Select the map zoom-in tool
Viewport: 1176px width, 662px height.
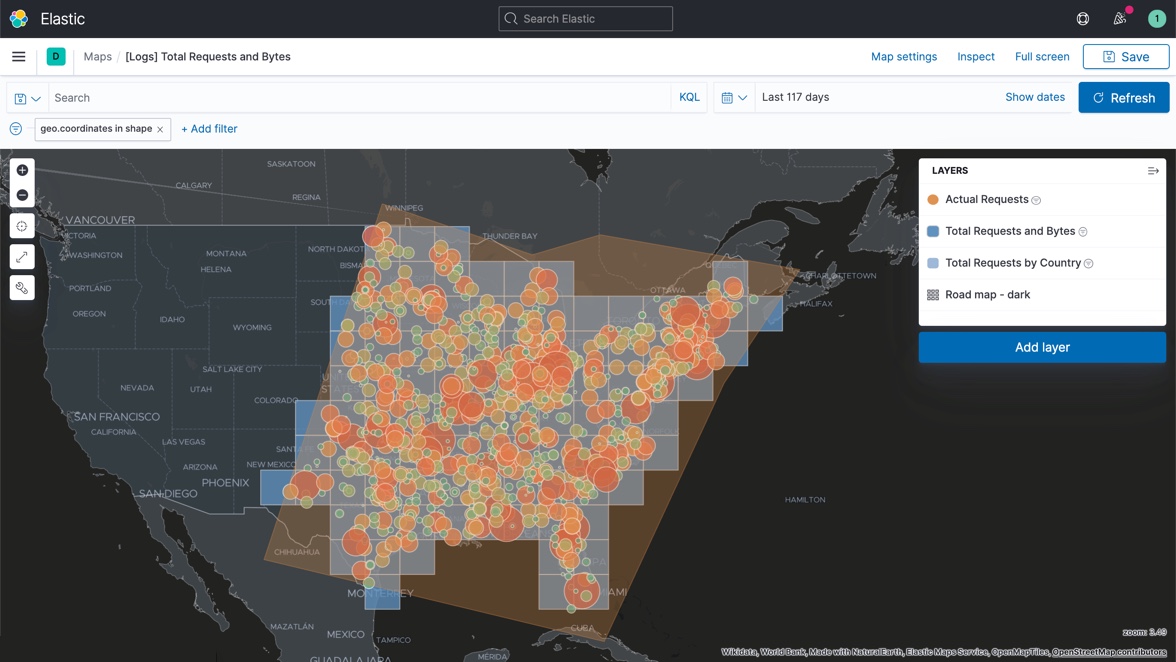point(22,169)
